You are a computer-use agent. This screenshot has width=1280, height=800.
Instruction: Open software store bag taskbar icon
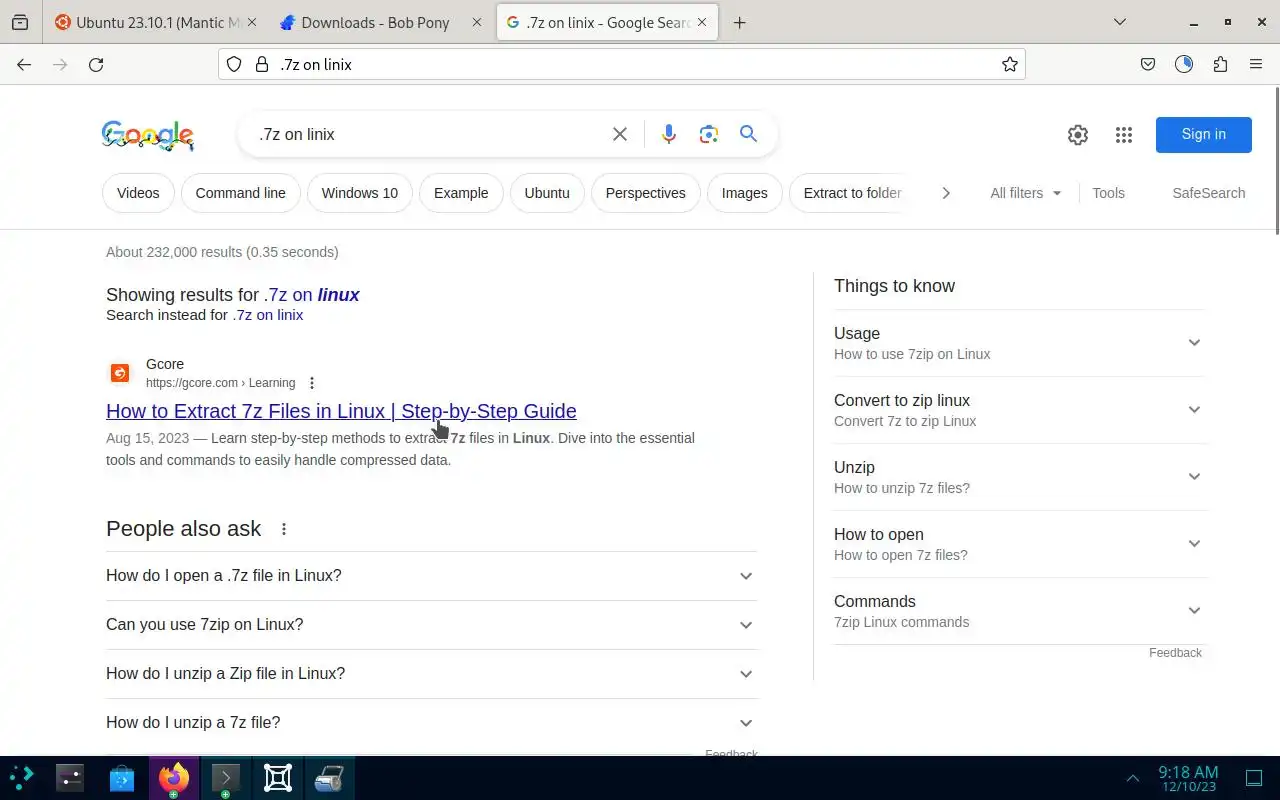tap(122, 777)
